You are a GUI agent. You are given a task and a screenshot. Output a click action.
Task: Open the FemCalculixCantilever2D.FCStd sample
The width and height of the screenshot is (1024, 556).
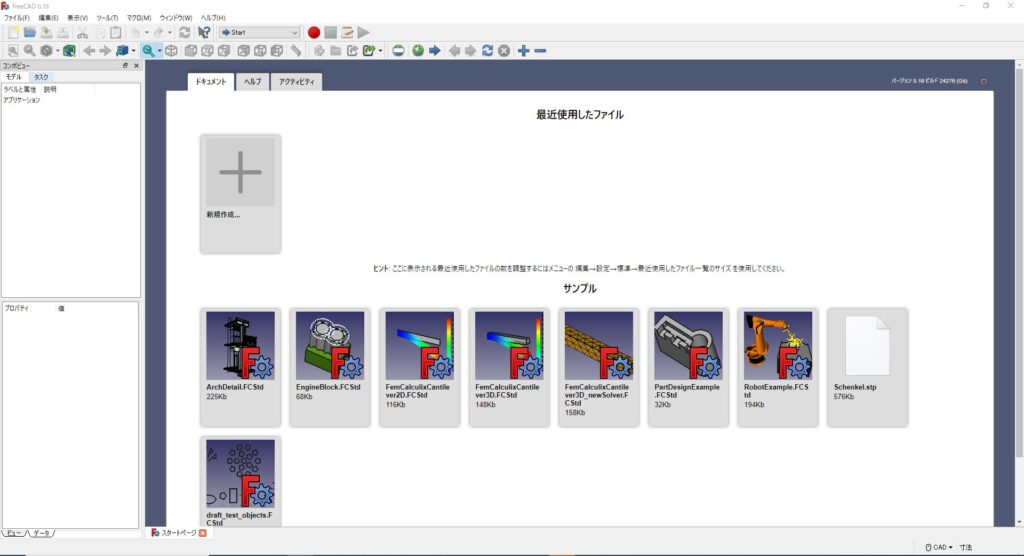(x=419, y=367)
